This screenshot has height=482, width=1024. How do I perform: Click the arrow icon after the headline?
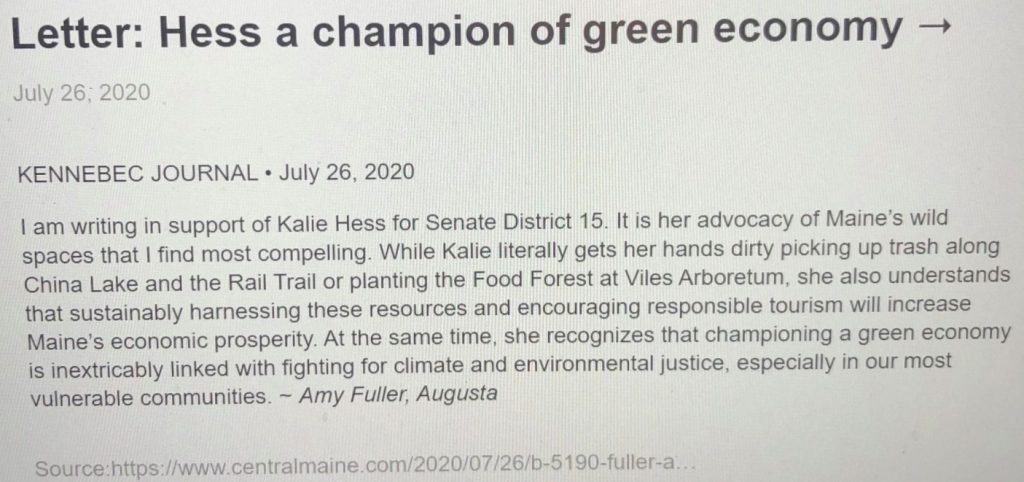[931, 29]
